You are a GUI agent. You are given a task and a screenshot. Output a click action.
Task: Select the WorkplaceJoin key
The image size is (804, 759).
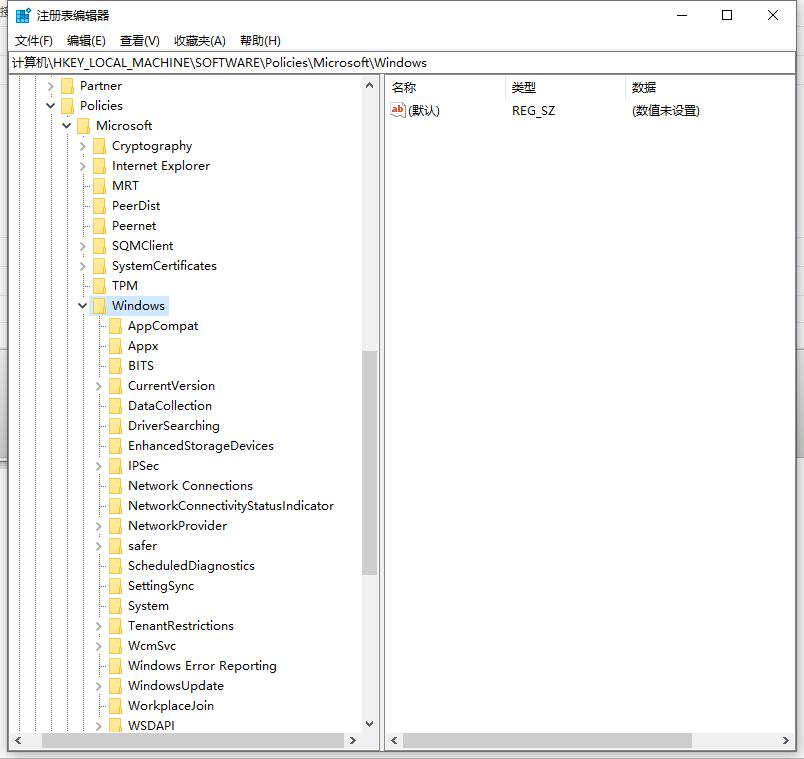coord(171,706)
